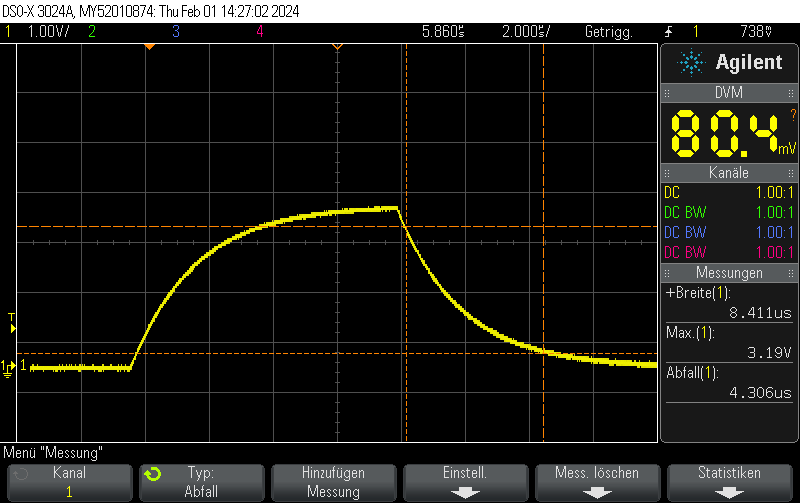Image resolution: width=800 pixels, height=503 pixels.
Task: Toggle channel 3 indicator in top bar
Action: (176, 32)
